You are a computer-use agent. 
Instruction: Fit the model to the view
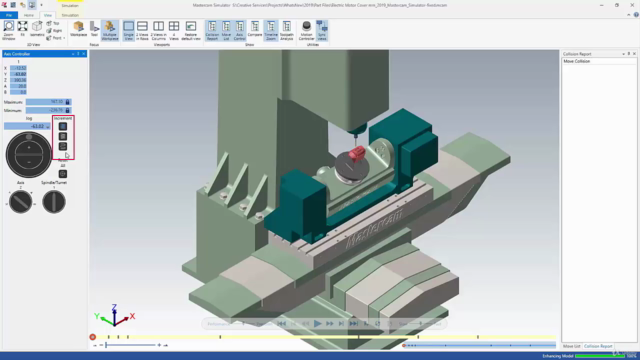(22, 30)
